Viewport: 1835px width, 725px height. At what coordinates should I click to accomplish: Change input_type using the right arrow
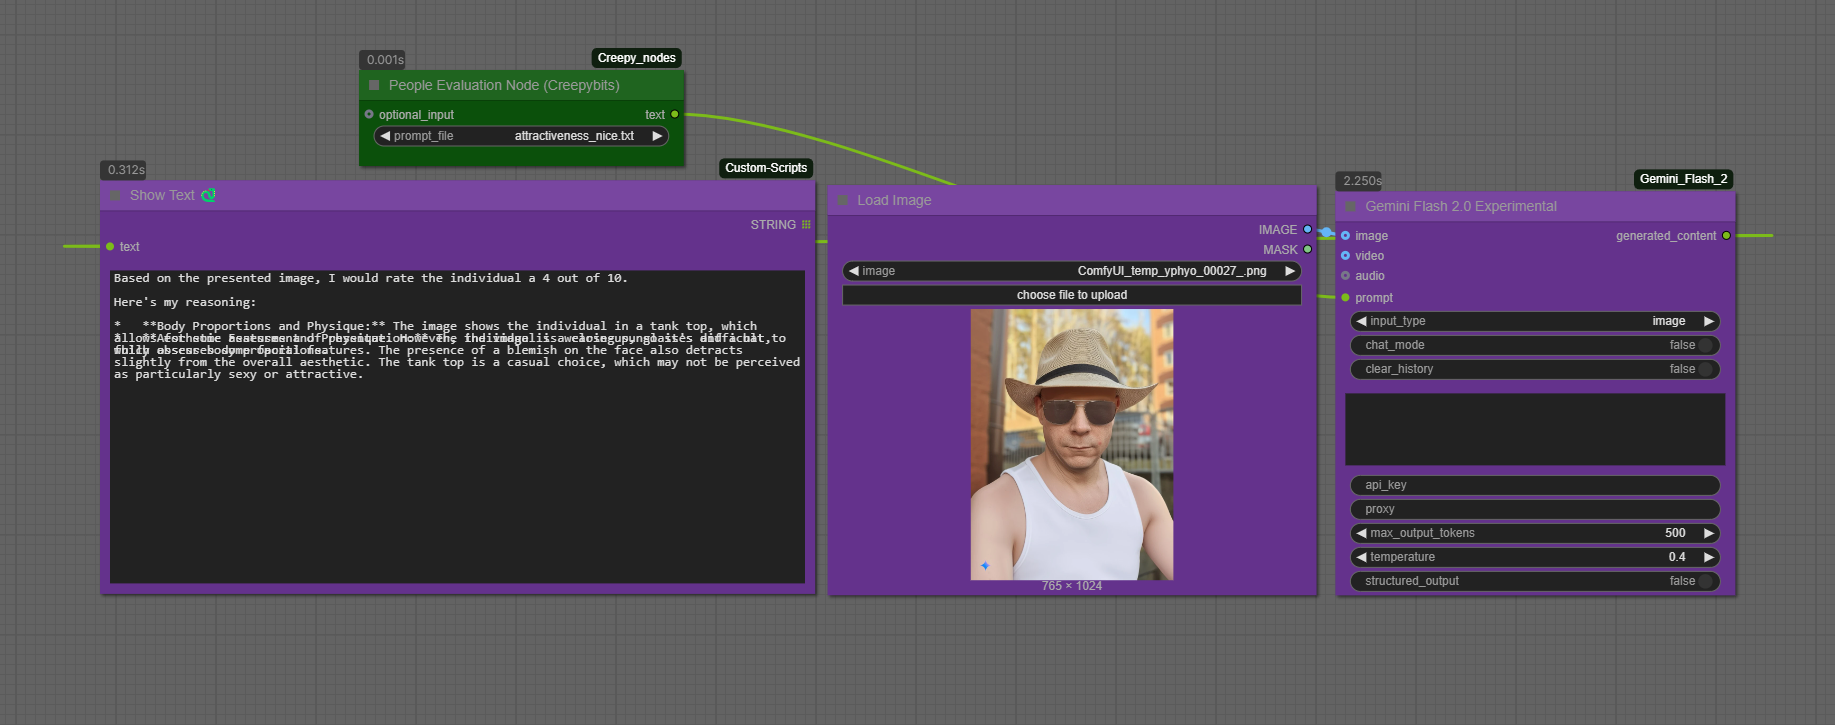1709,321
